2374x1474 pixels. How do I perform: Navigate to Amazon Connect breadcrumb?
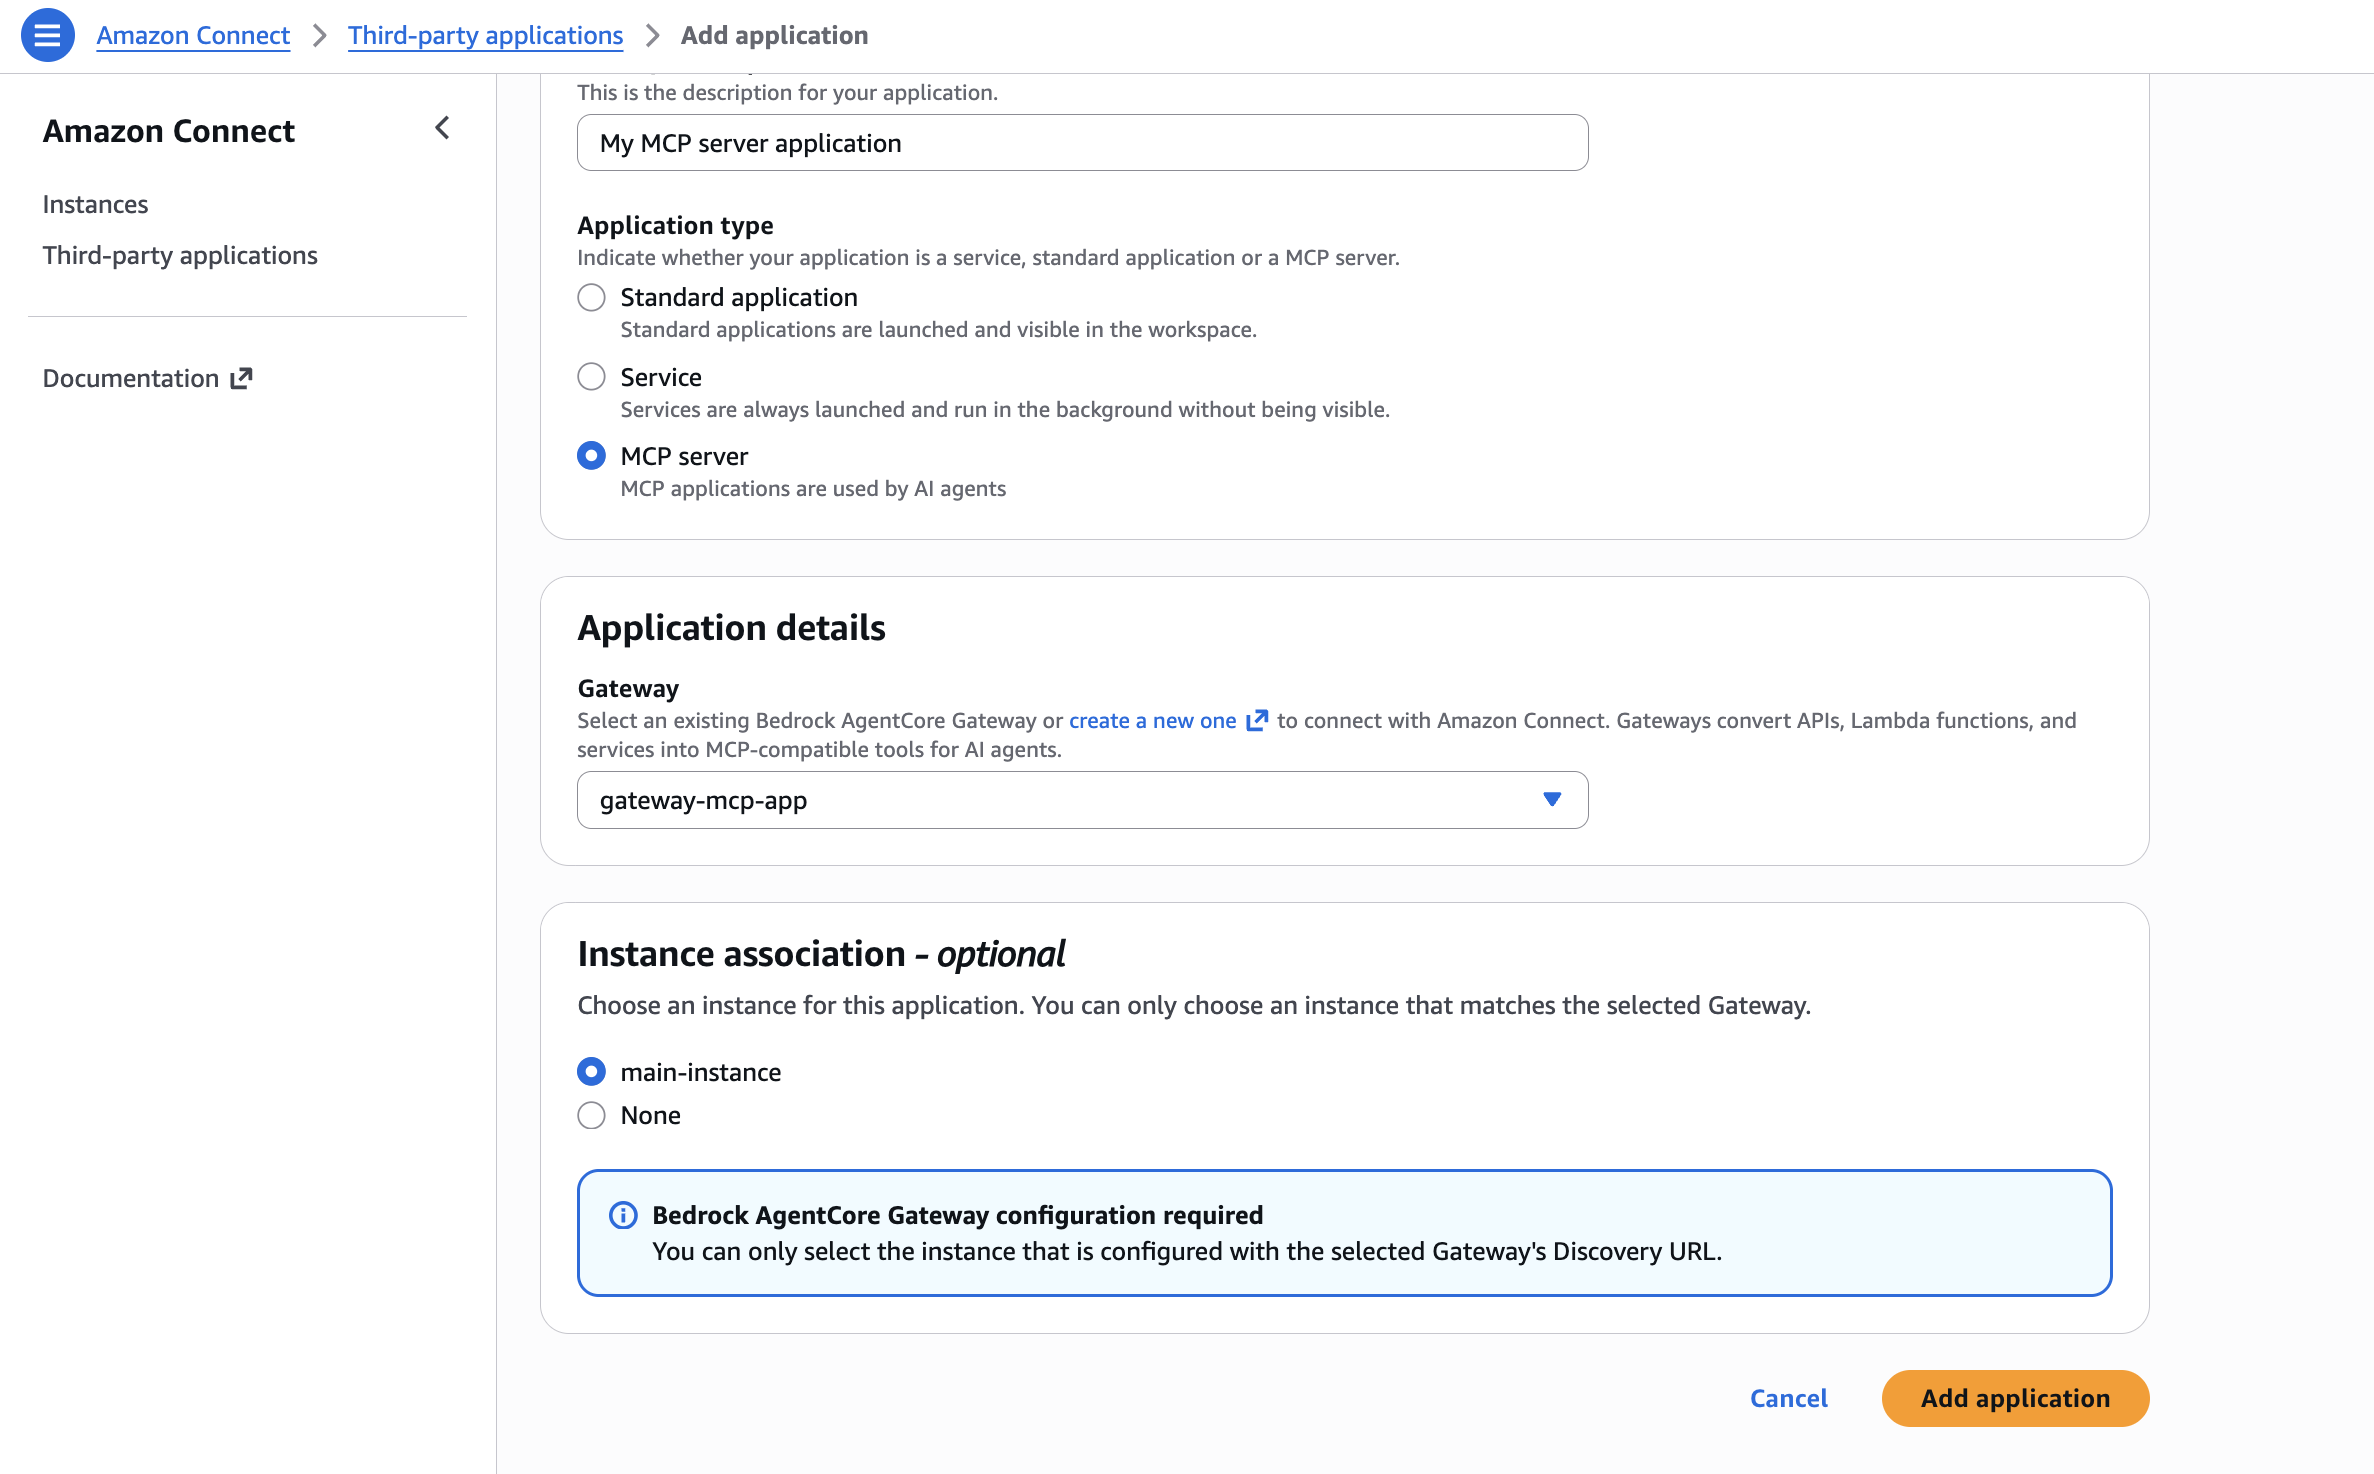[193, 34]
